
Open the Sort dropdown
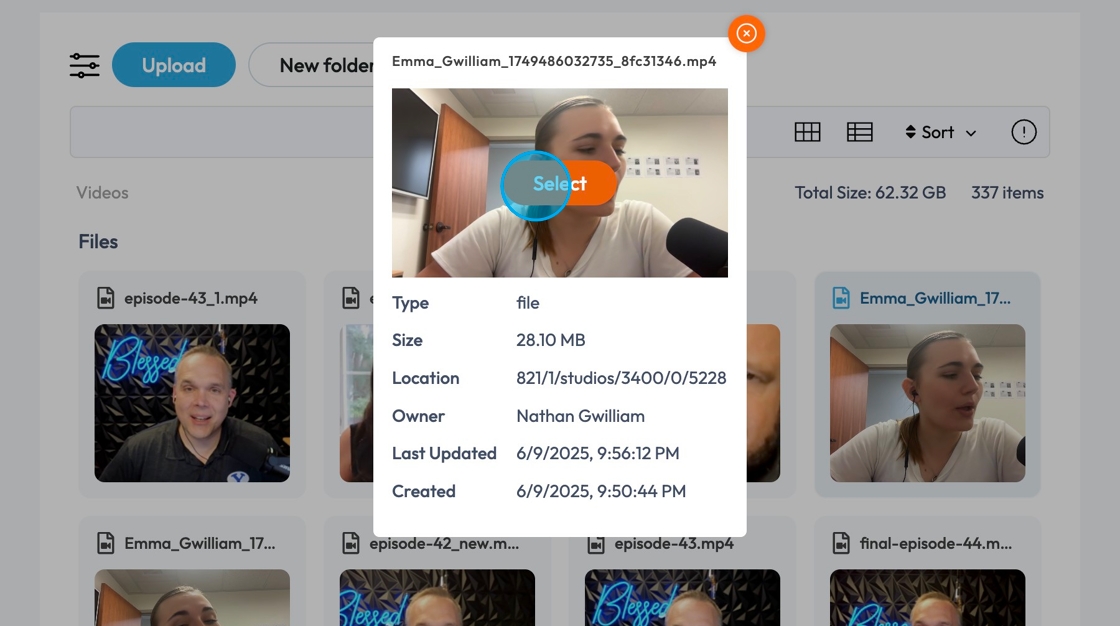coord(940,132)
